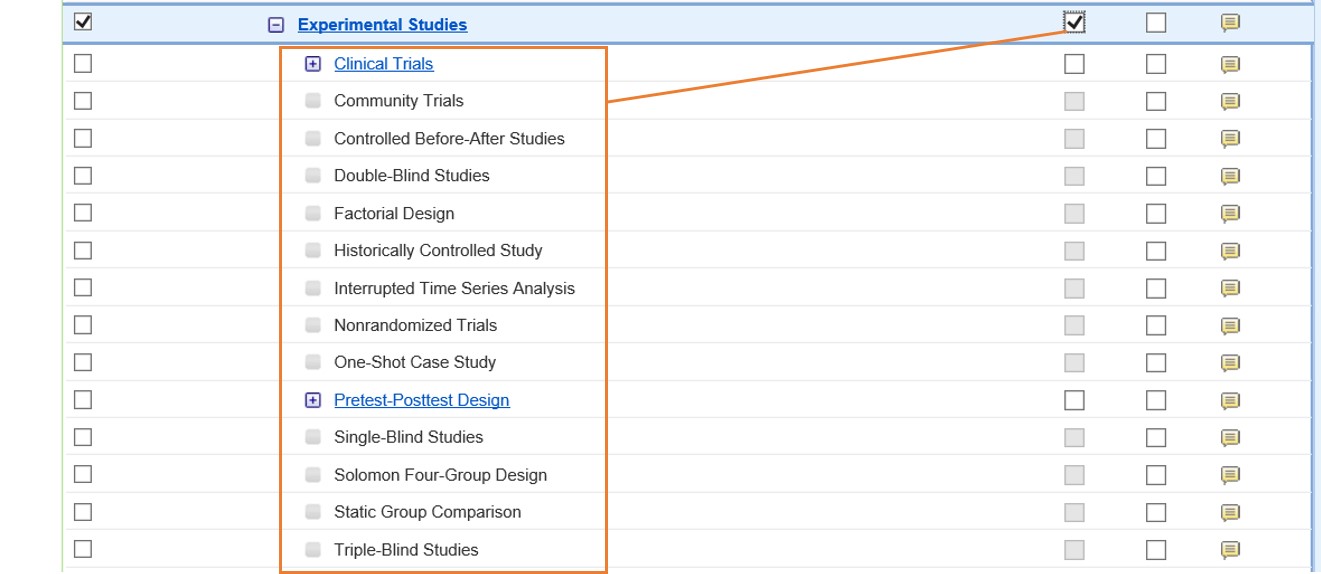Viewport: 1321px width, 574px height.
Task: Open scope note icon for Nonrandomized Trials
Action: click(x=1231, y=325)
